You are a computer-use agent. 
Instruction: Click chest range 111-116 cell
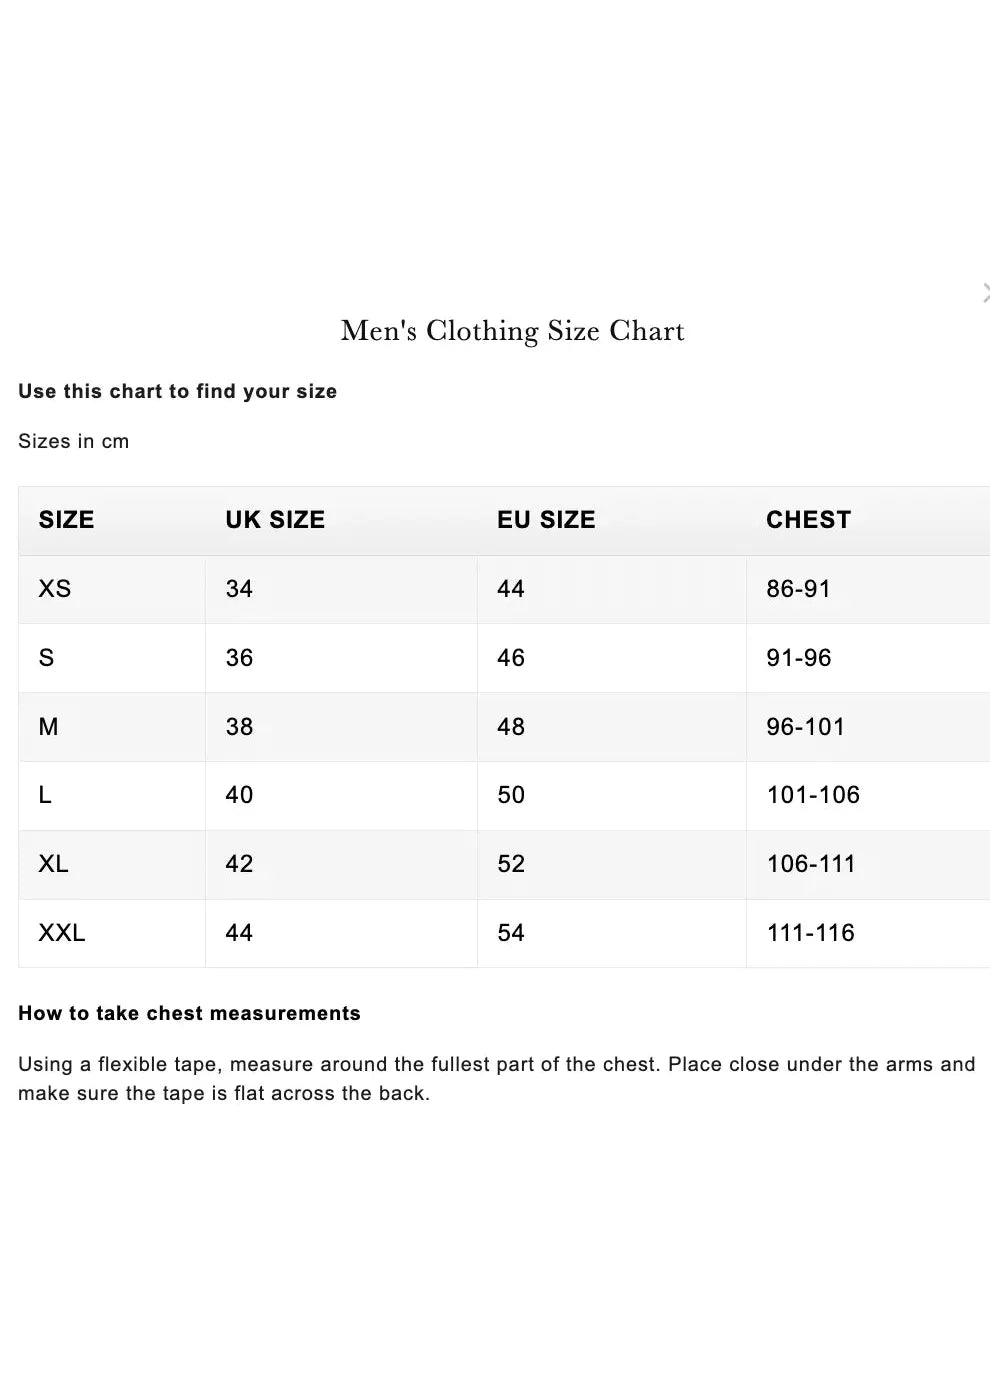pos(810,933)
